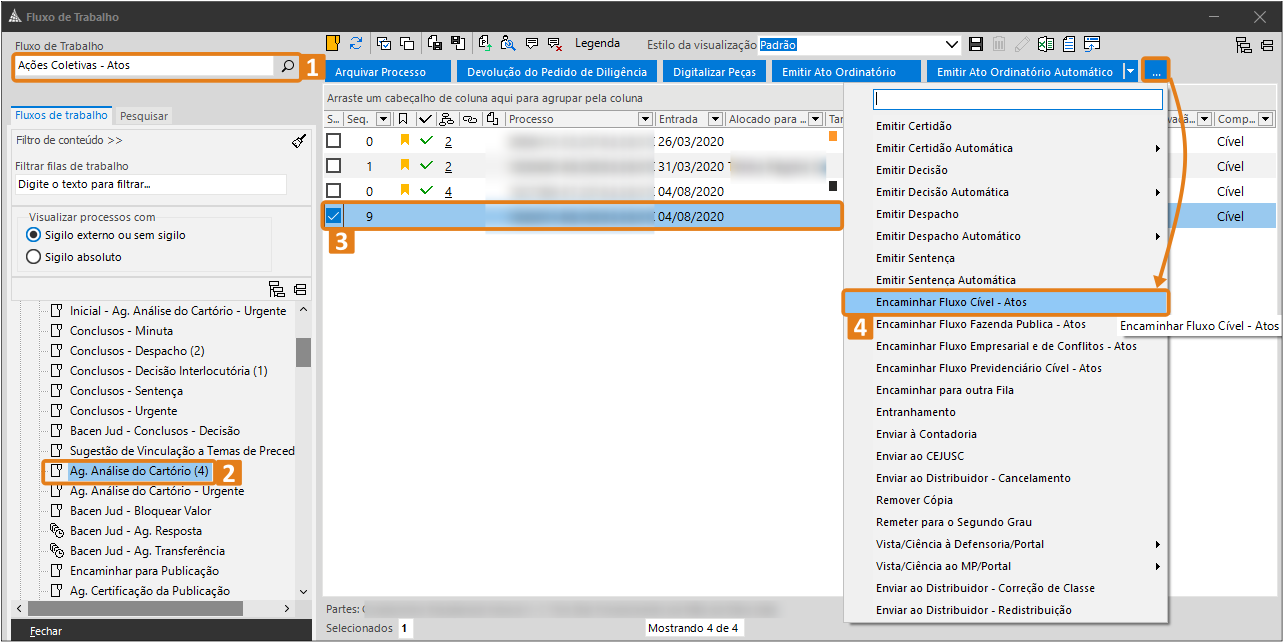Open Alocado para column filter dropdown
Image resolution: width=1283 pixels, height=642 pixels.
click(815, 119)
